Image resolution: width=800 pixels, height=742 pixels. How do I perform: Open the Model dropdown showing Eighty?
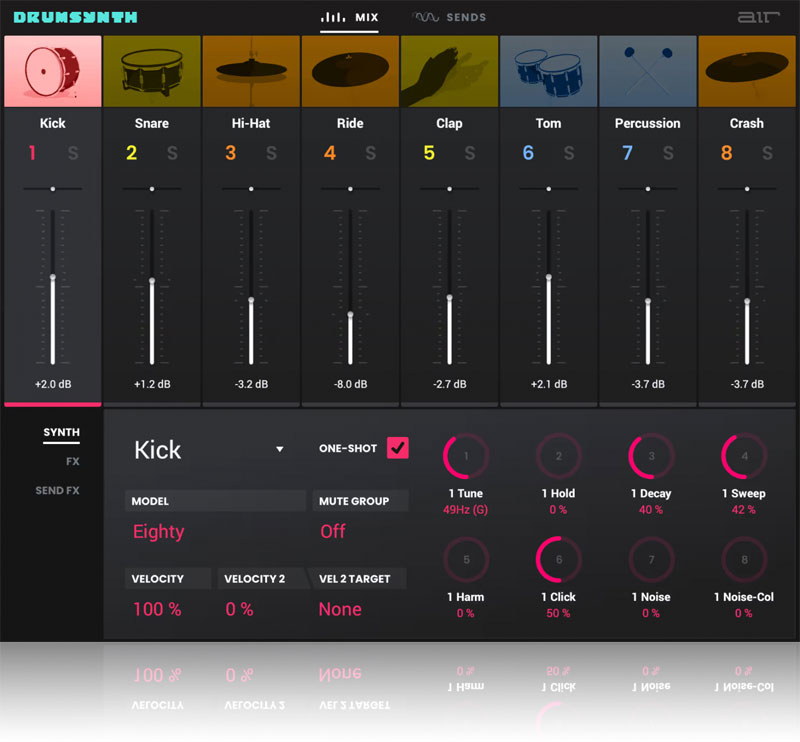click(x=159, y=531)
